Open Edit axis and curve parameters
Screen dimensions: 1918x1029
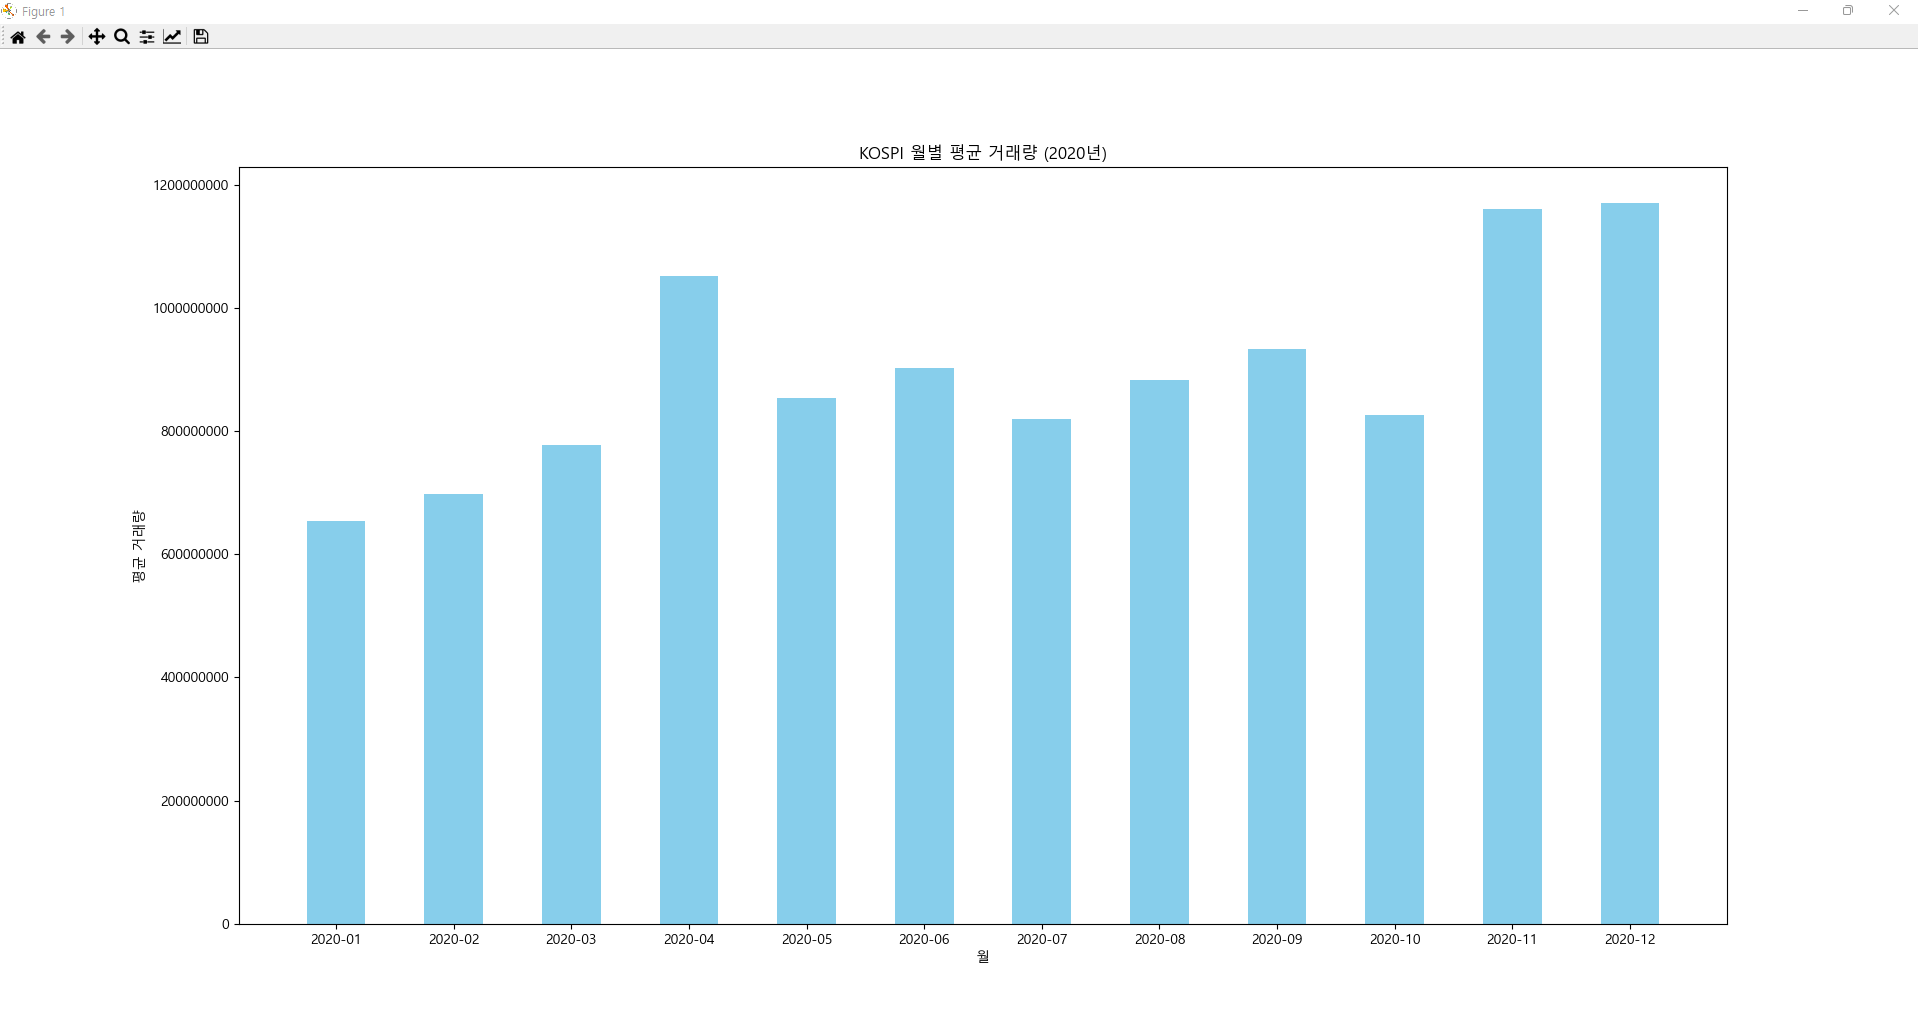tap(172, 37)
